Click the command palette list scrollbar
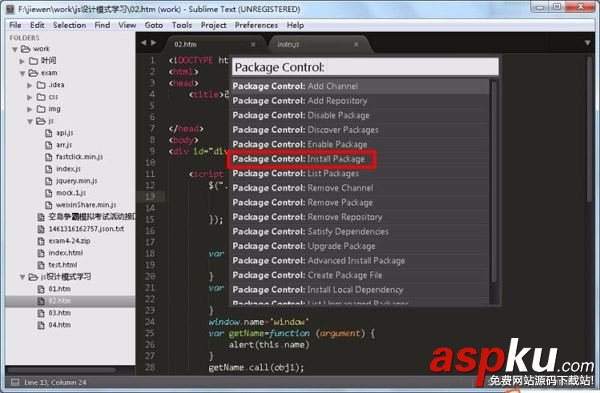600x393 pixels. click(494, 181)
